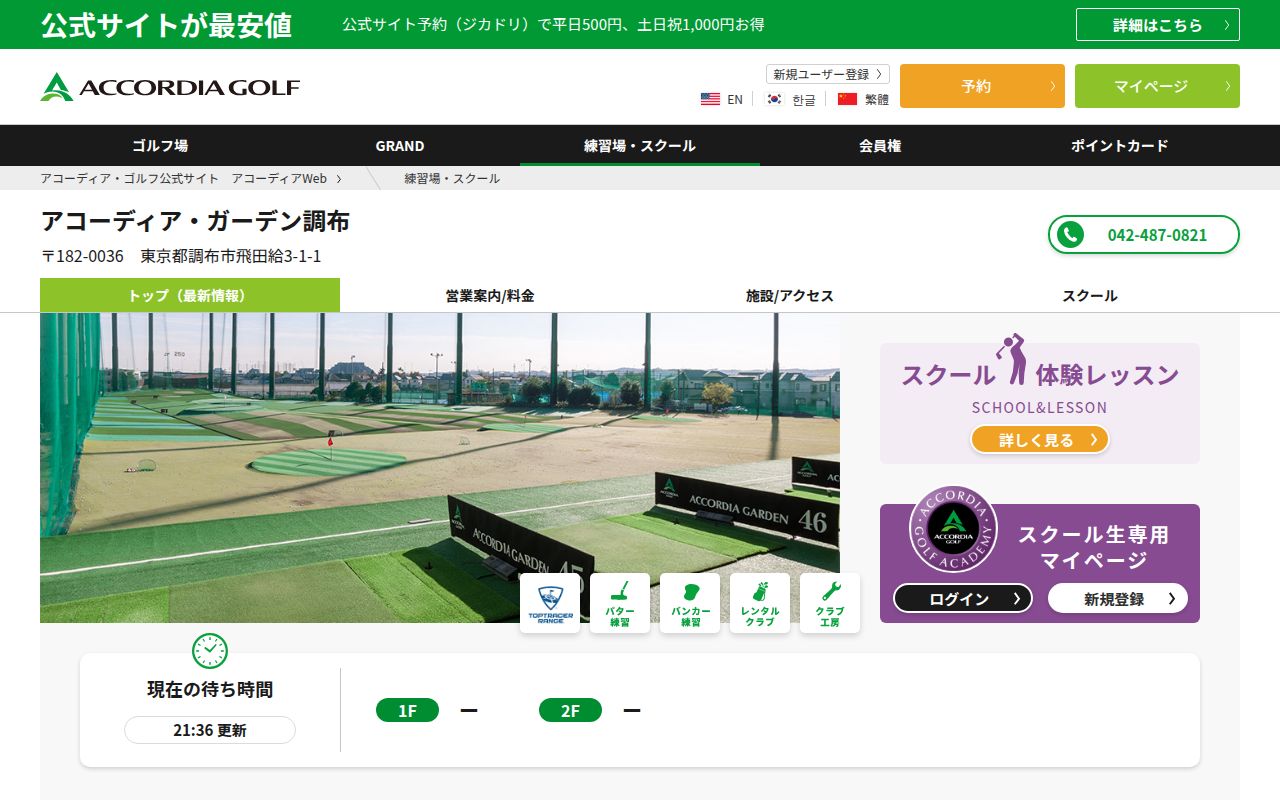Click EN language text link
Viewport: 1280px width, 800px height.
735,99
